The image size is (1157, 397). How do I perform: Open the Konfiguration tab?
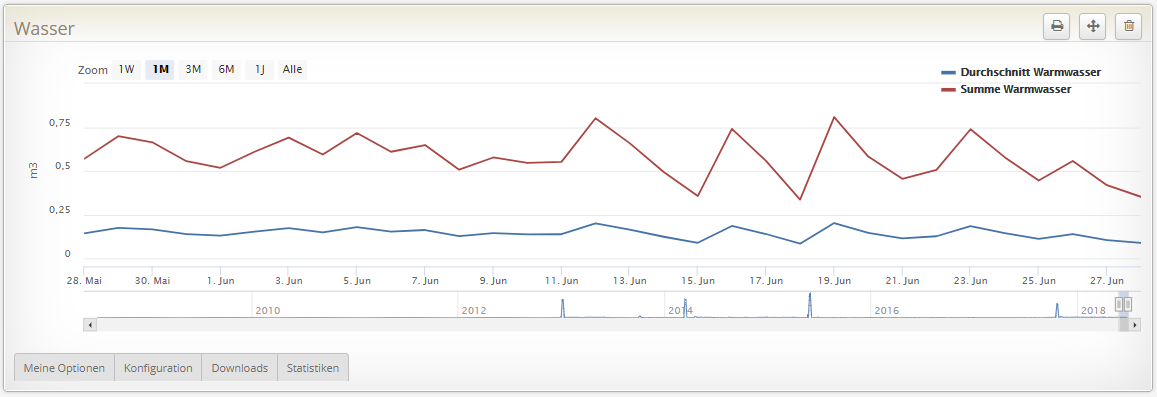click(159, 367)
